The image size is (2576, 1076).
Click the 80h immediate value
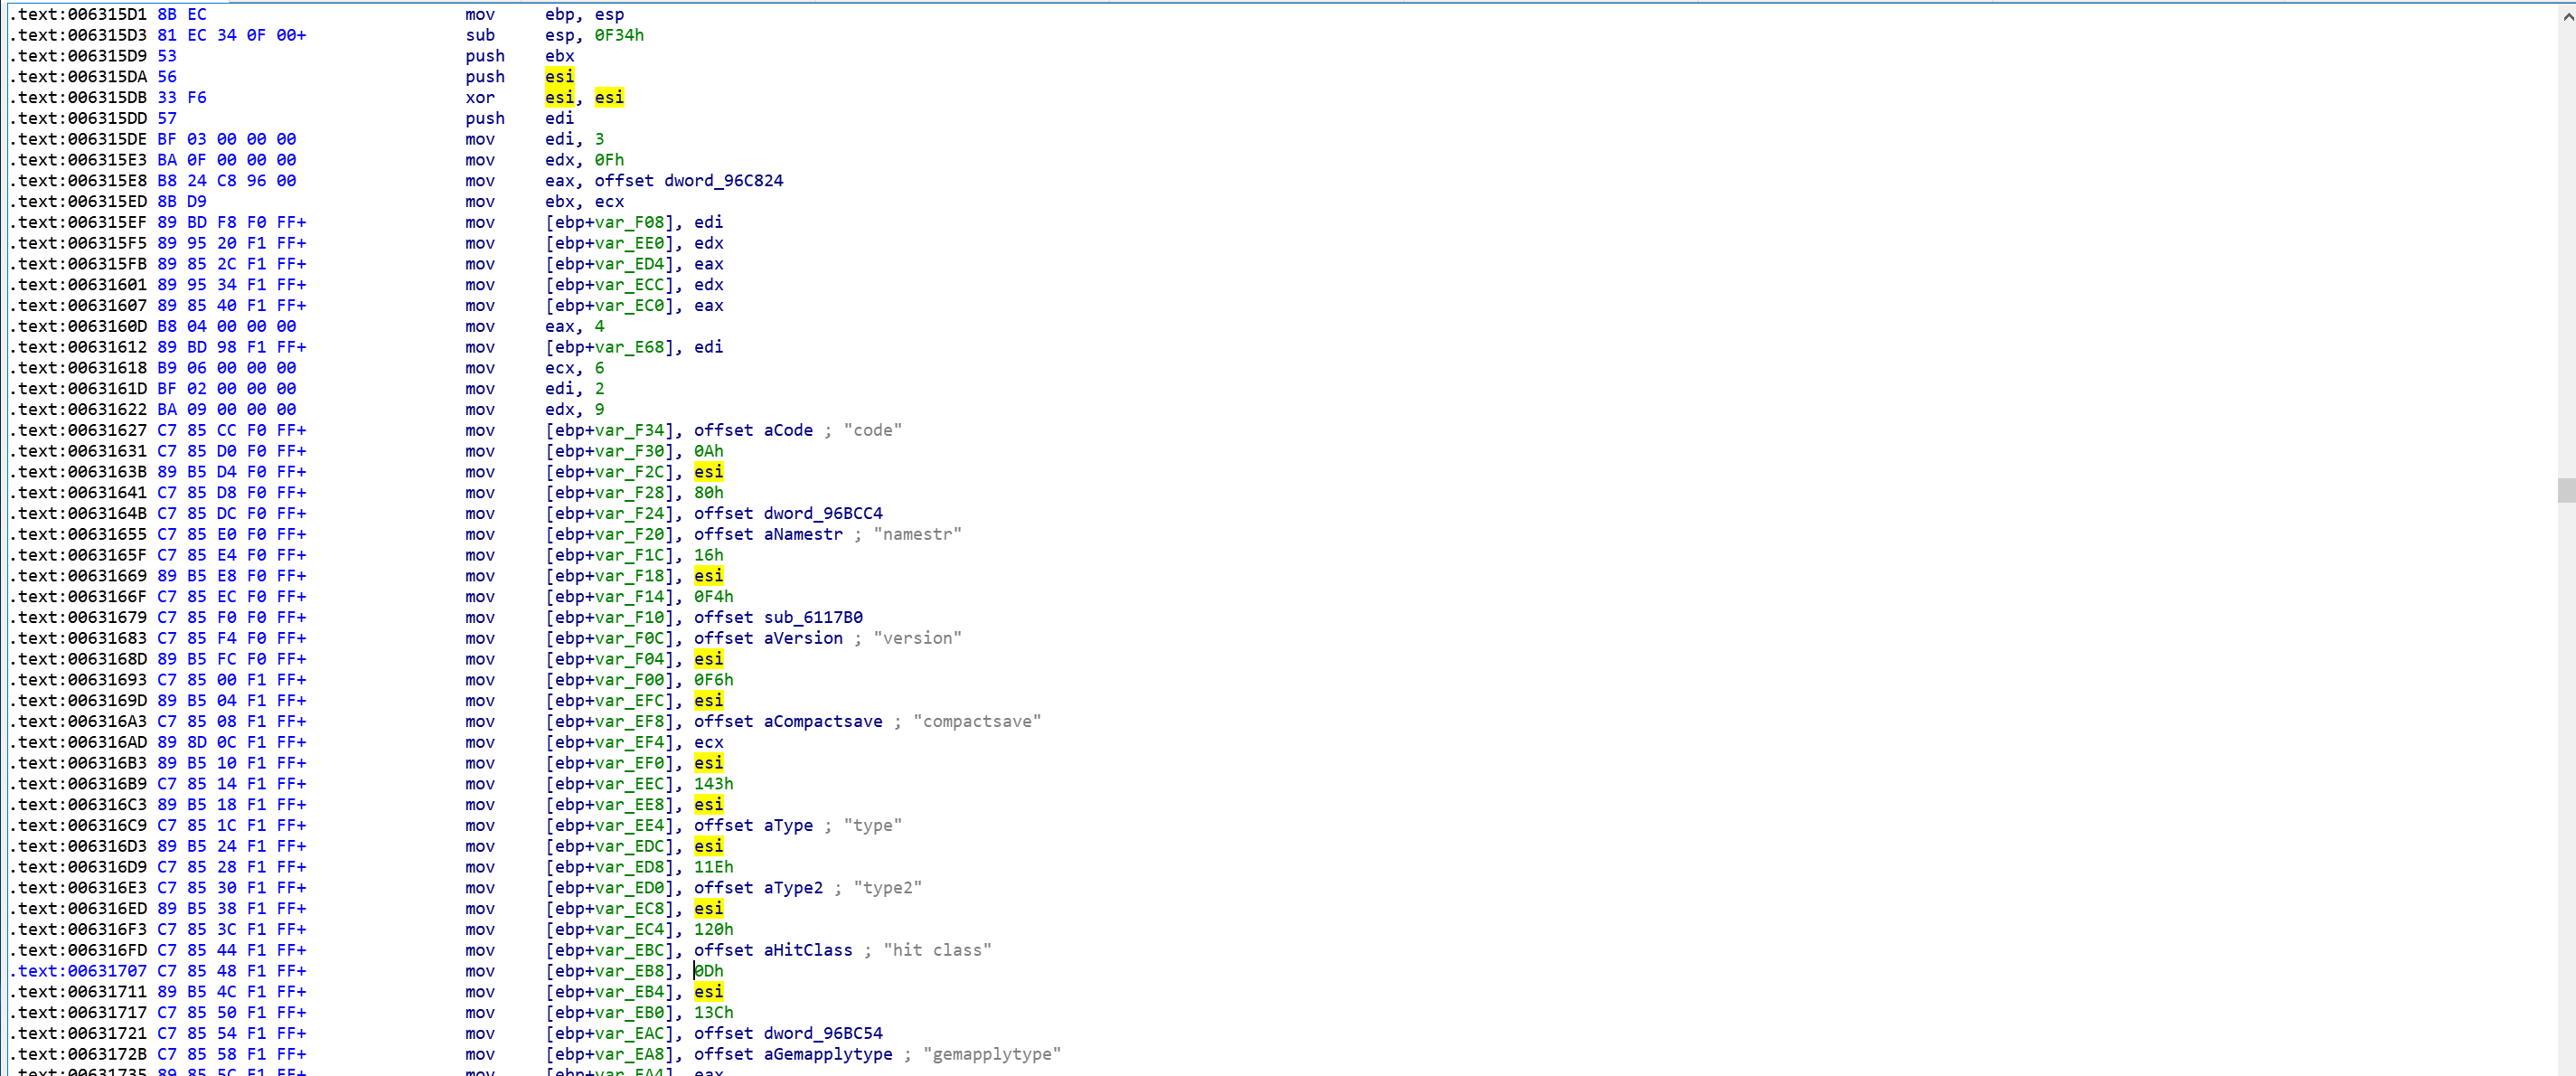(x=709, y=493)
